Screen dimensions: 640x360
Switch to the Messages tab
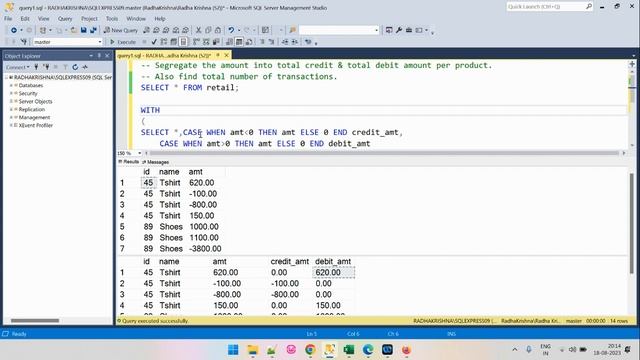[156, 162]
